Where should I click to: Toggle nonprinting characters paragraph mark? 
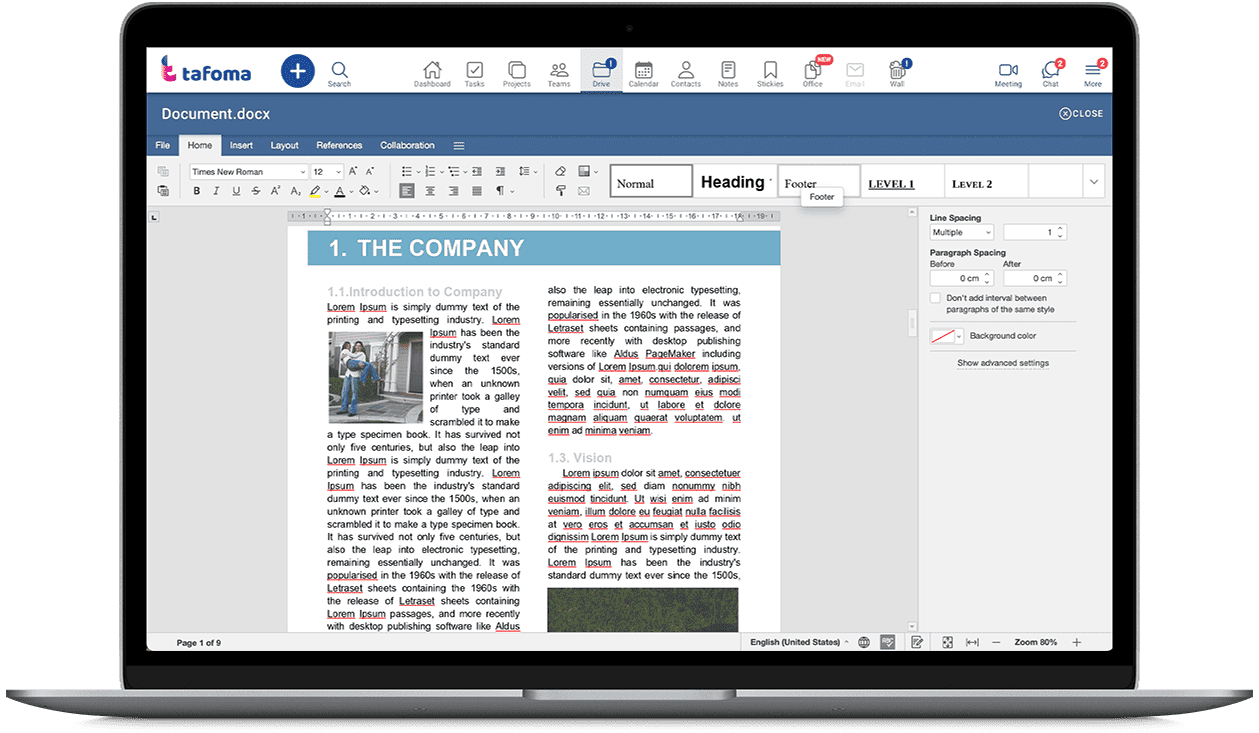click(501, 191)
